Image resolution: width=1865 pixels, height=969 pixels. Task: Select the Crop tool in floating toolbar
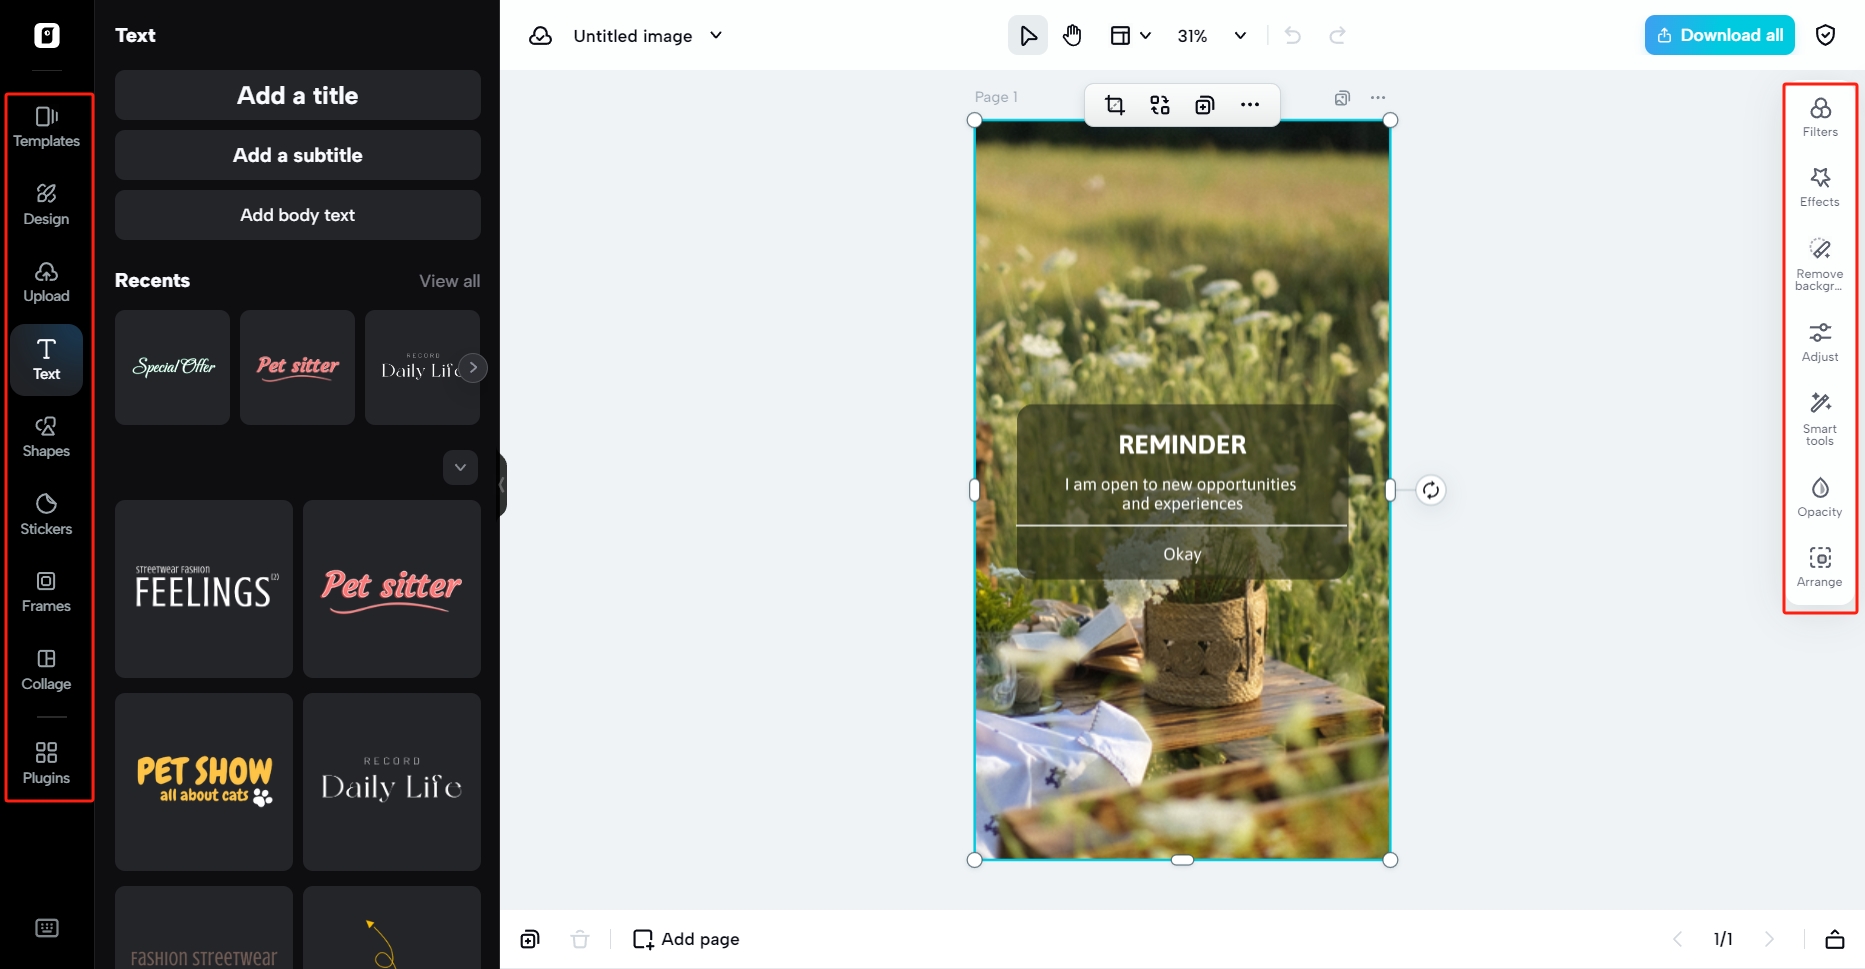coord(1115,105)
